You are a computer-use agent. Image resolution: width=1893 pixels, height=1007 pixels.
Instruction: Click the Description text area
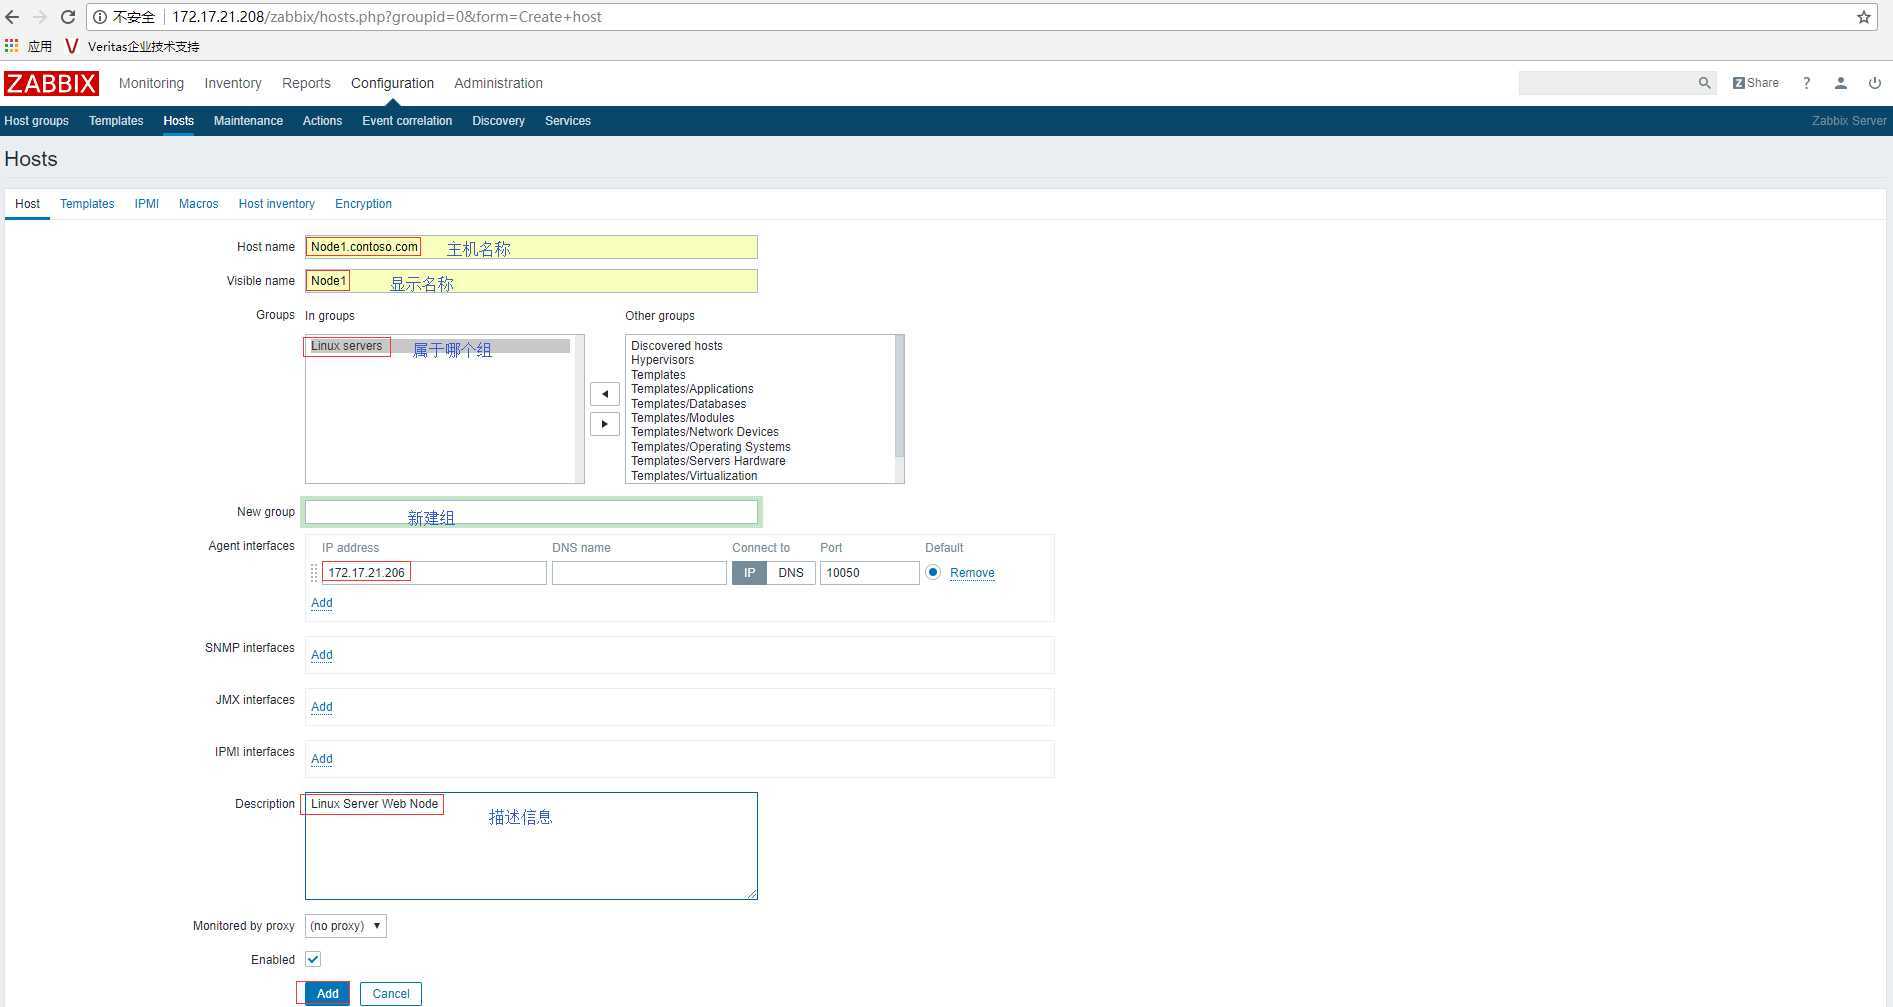[531, 846]
